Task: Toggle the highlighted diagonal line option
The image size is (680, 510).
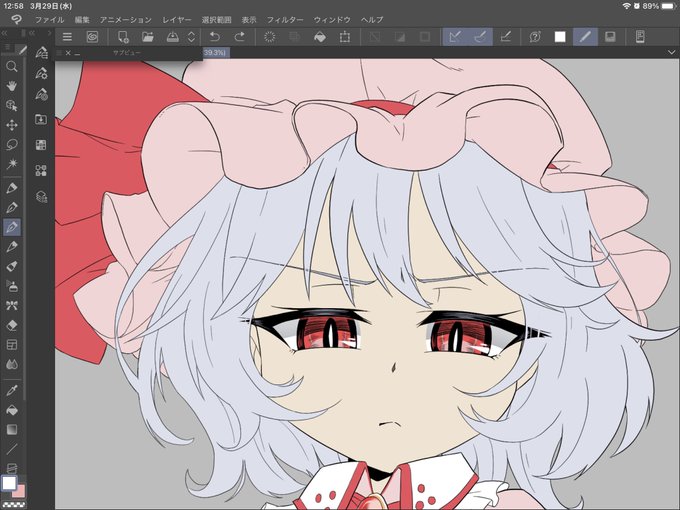Action: coord(585,37)
